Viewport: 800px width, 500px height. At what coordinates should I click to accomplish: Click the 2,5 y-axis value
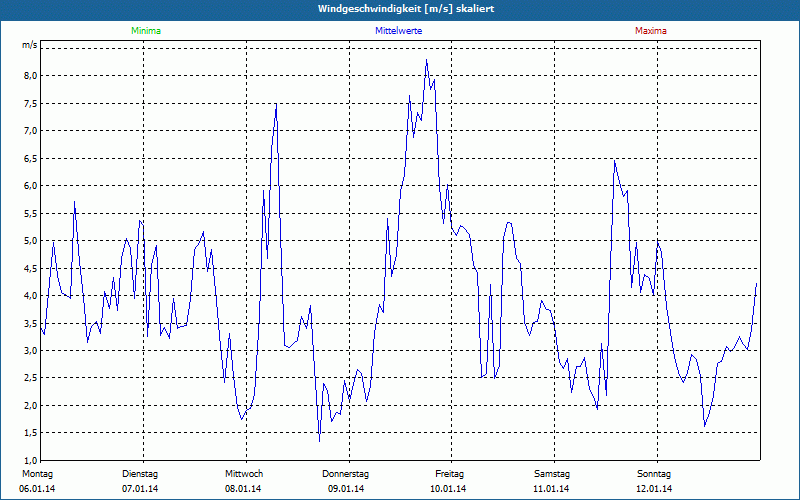[x=31, y=378]
